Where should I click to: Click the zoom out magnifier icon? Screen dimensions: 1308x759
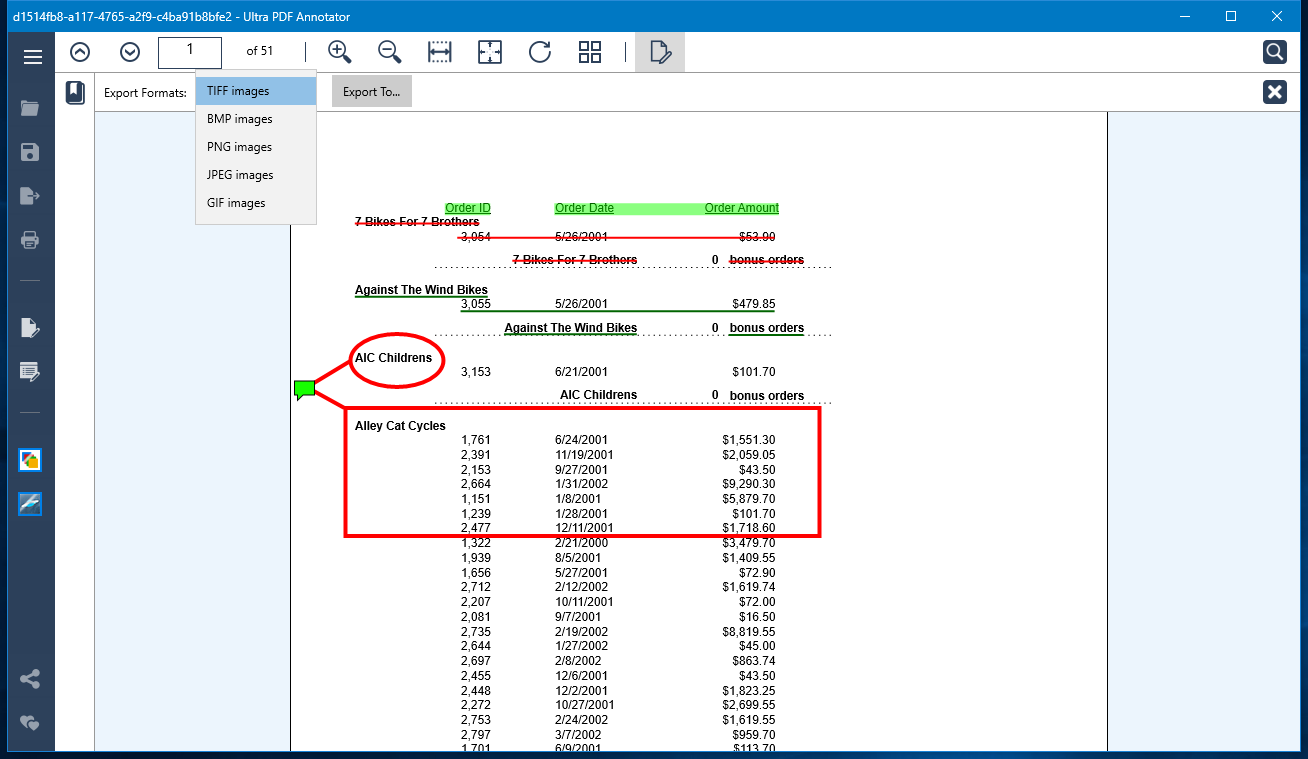point(390,52)
